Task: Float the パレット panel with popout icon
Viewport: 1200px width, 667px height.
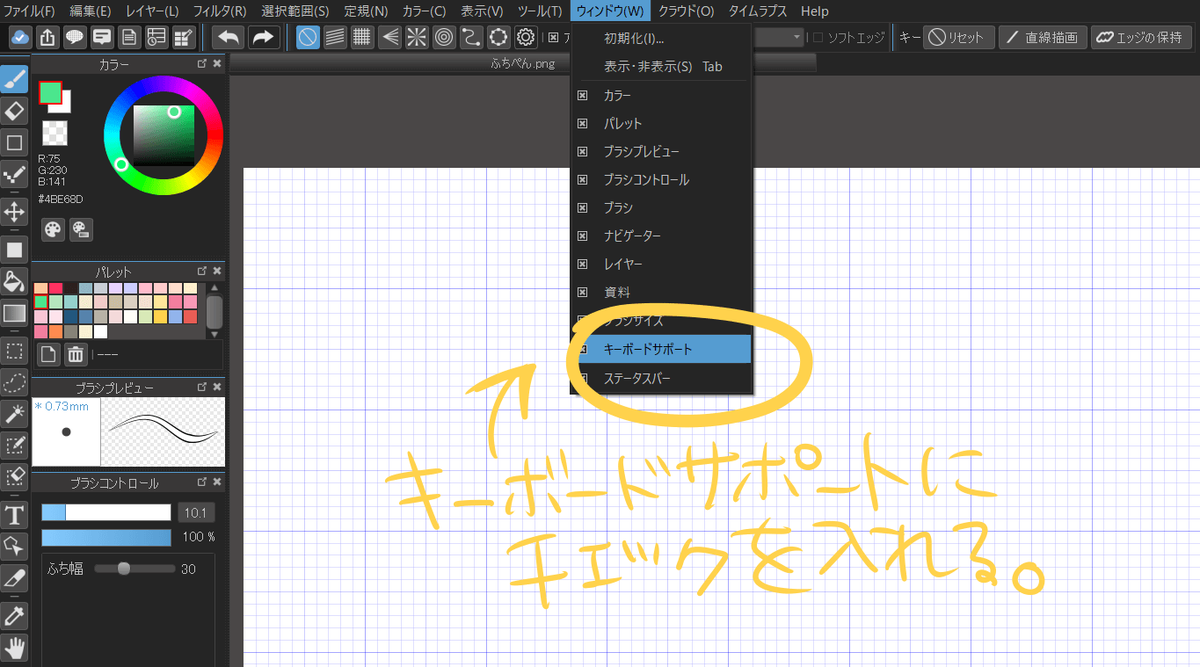Action: [202, 271]
